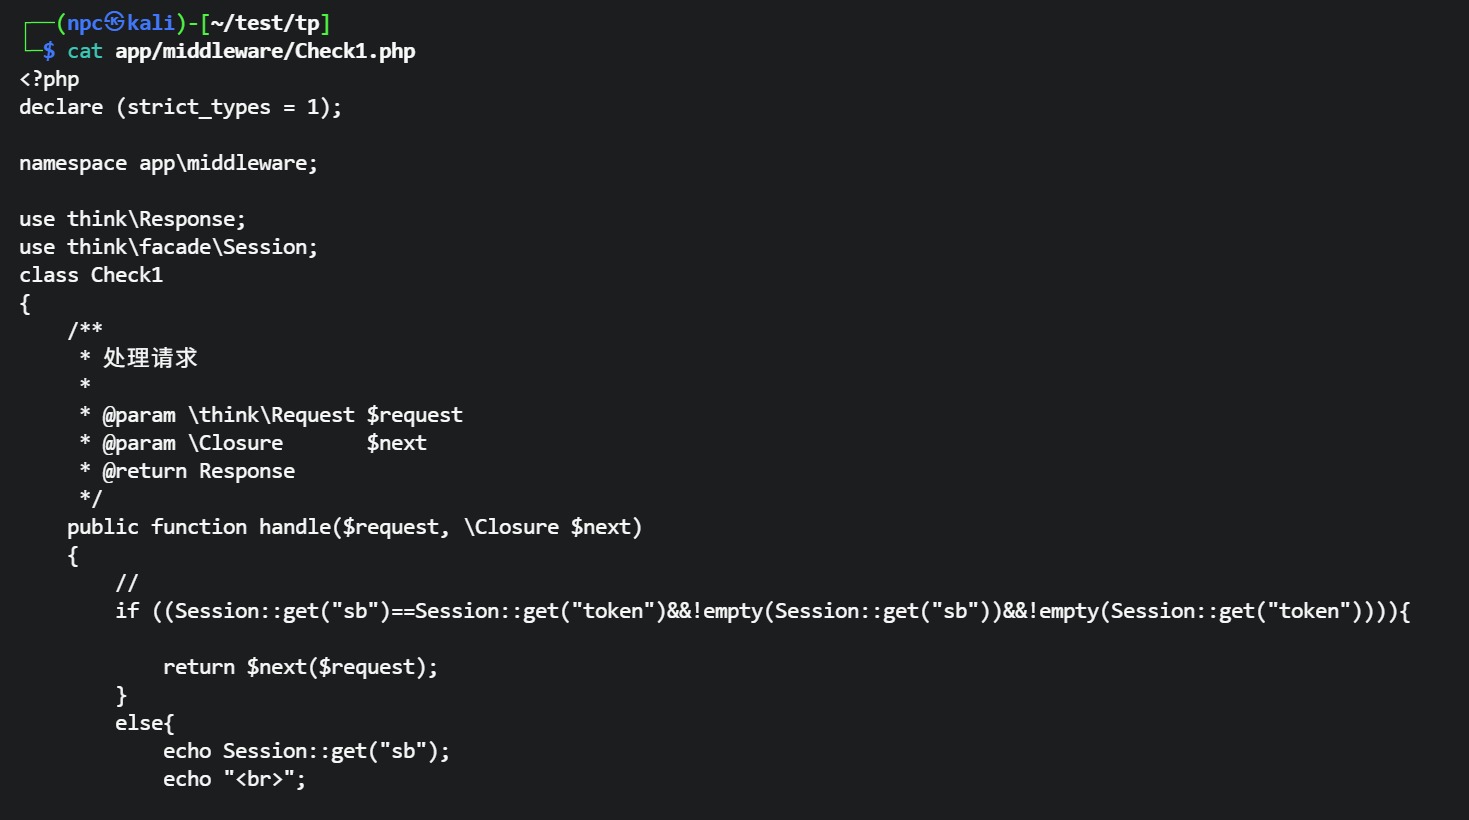The image size is (1469, 820).
Task: Click the Kali skull symbol in the prompt
Action: (115, 22)
